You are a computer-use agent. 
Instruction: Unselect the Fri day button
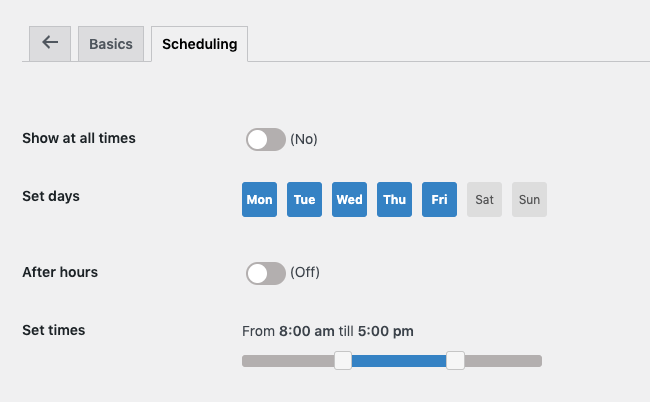pos(439,199)
